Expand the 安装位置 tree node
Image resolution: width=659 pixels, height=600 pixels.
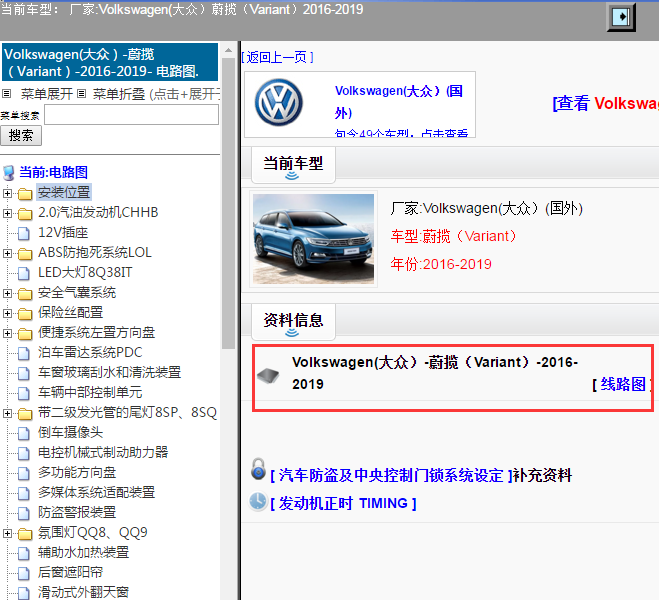click(x=7, y=193)
